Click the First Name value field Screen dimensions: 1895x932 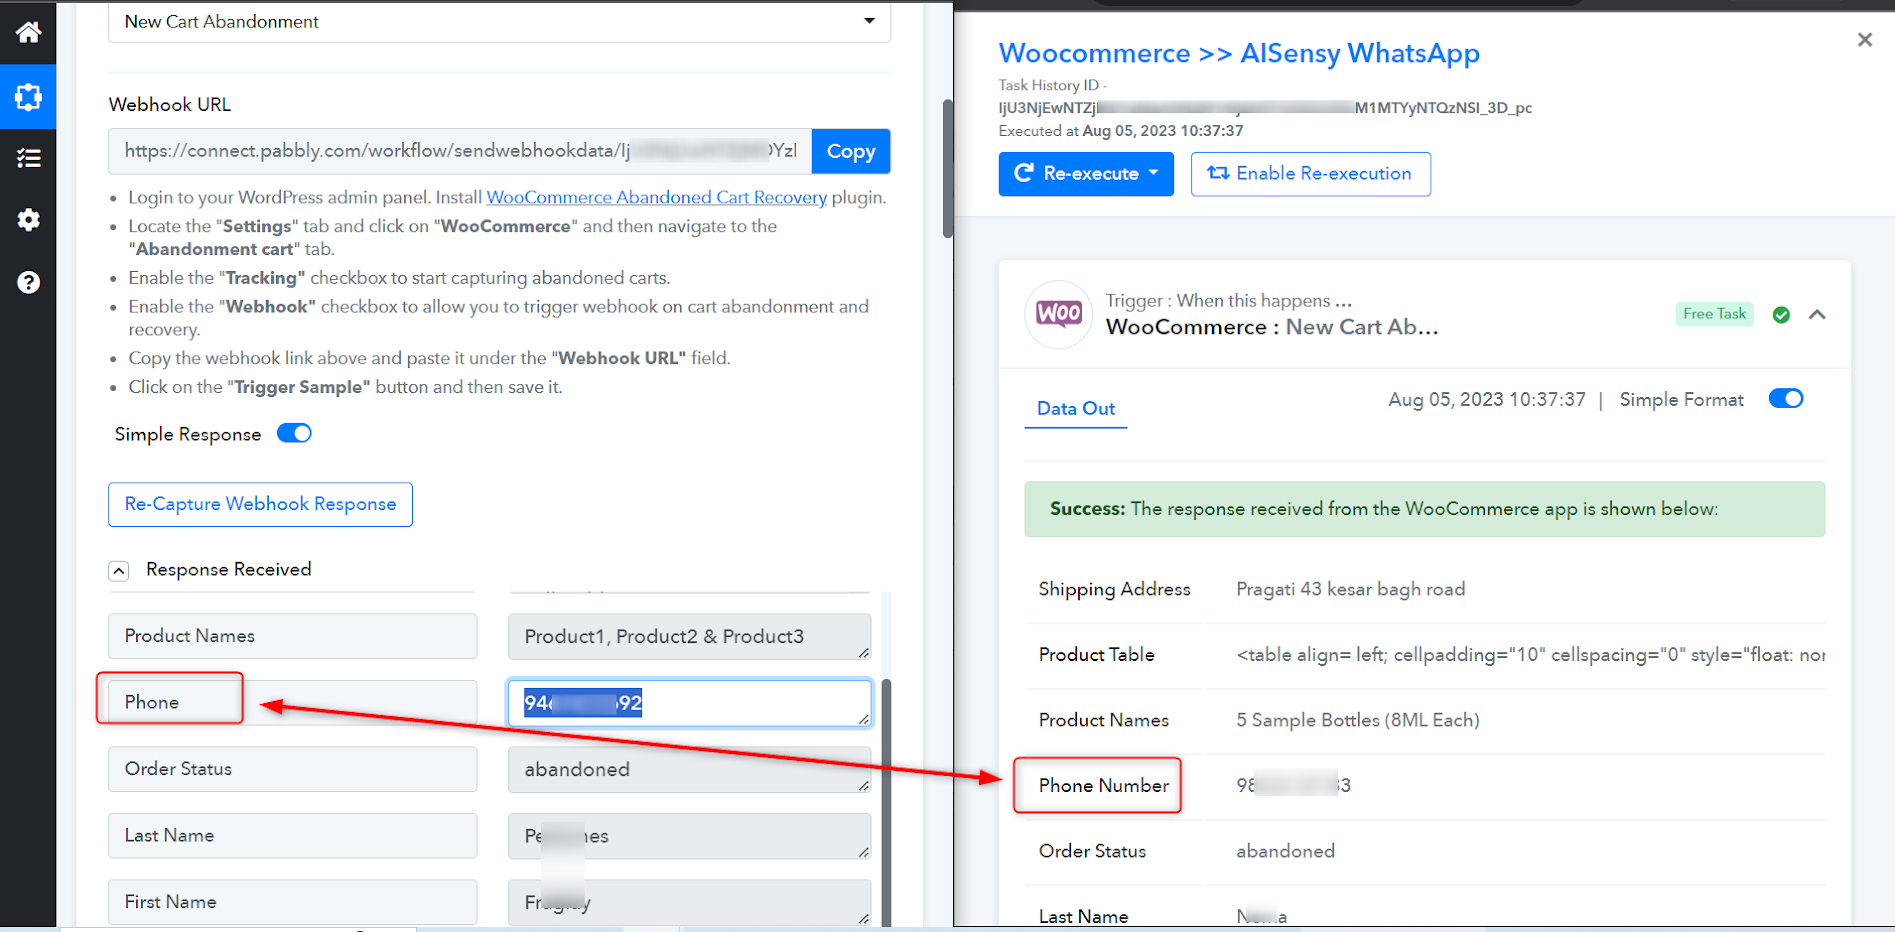689,902
